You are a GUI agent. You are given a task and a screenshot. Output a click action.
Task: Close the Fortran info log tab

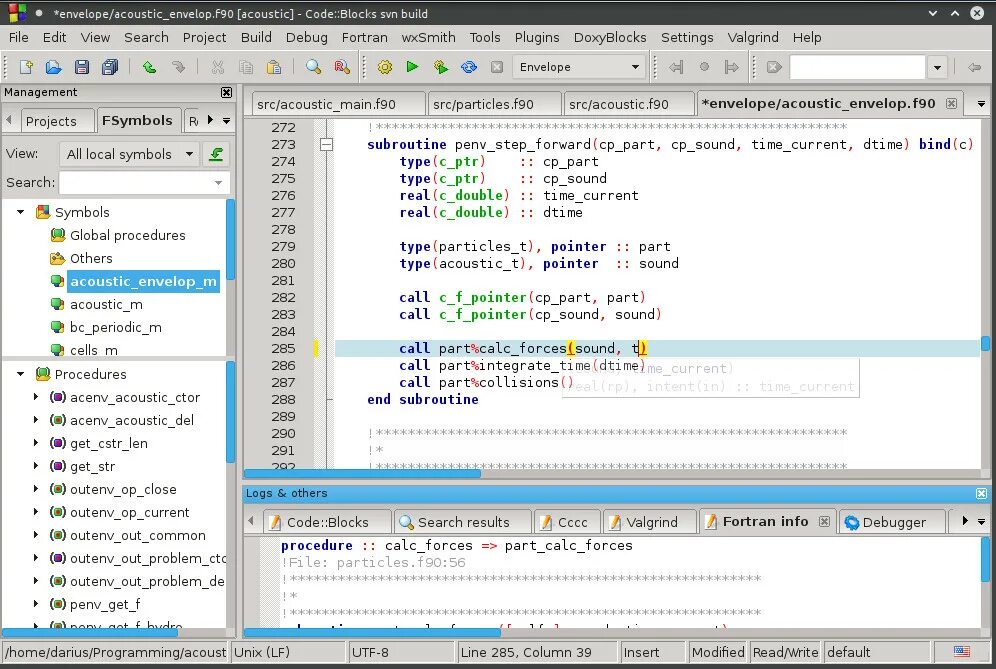pyautogui.click(x=824, y=522)
